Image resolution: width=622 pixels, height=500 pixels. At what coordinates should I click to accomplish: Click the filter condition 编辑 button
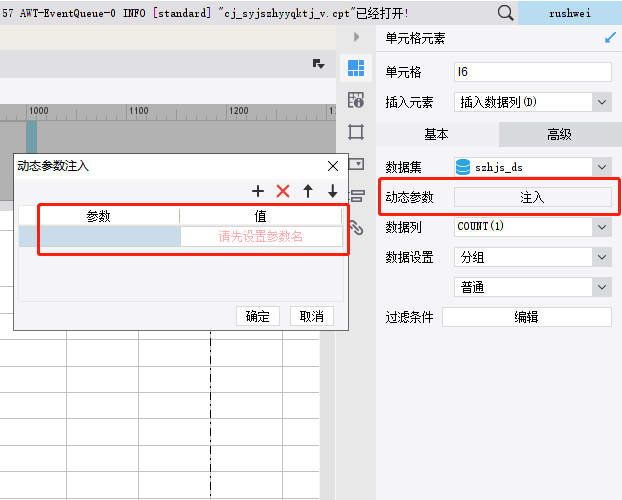point(526,317)
